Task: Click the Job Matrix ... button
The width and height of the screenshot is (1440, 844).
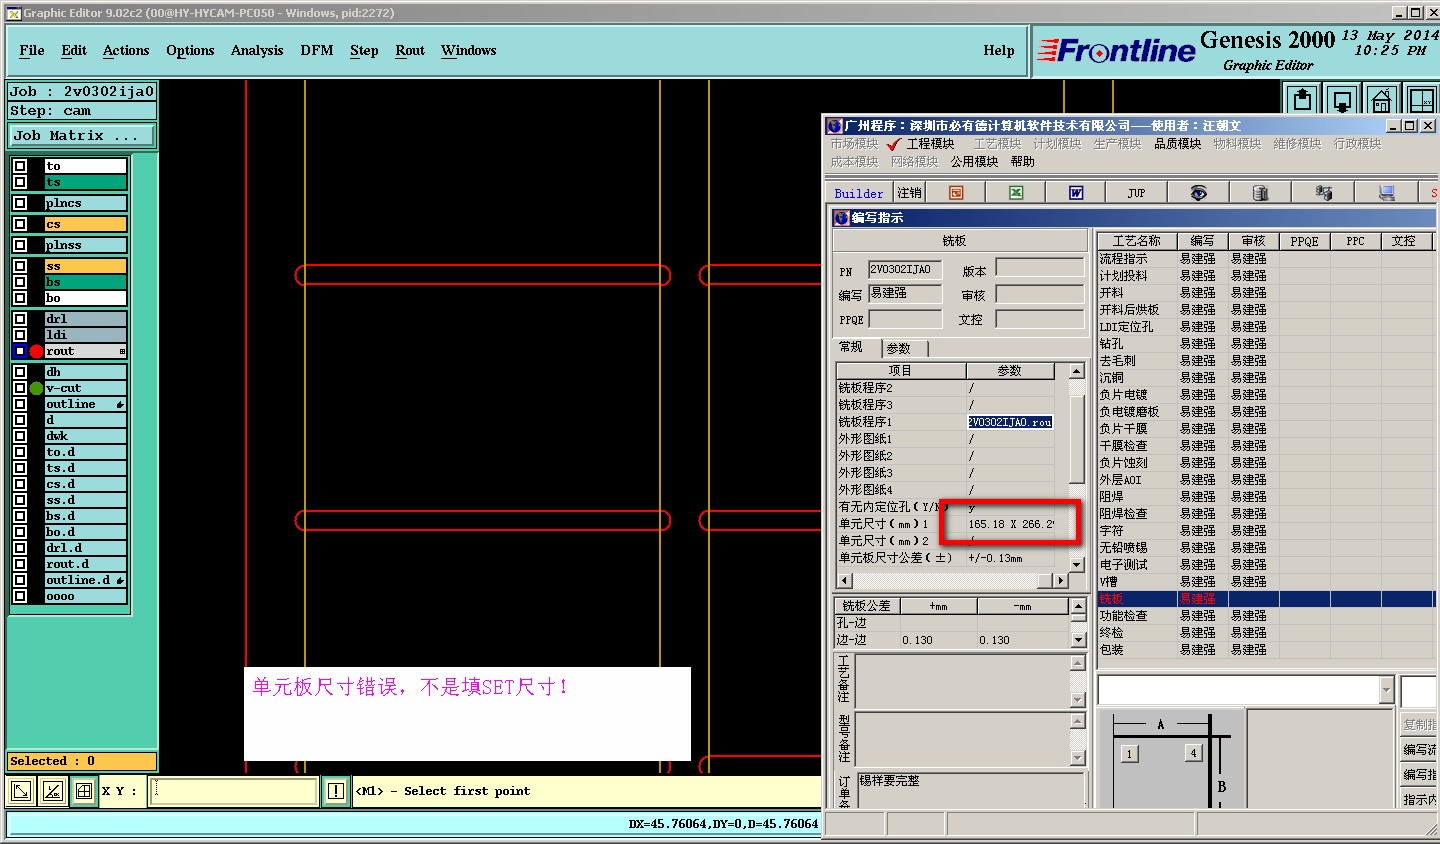Action: pos(82,135)
